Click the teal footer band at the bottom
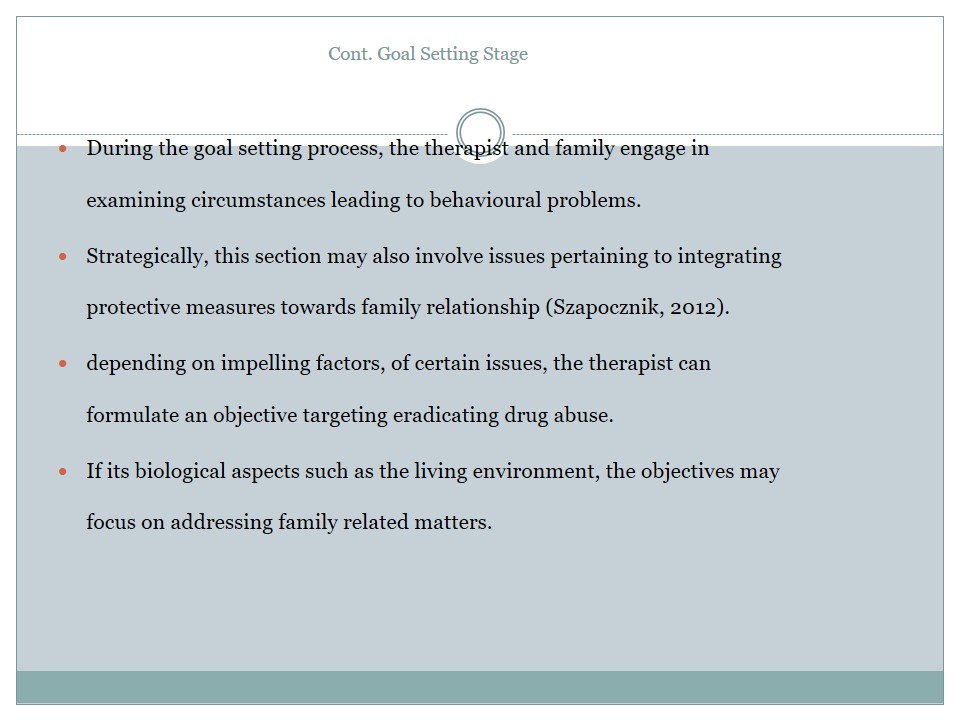960x720 pixels. [480, 687]
